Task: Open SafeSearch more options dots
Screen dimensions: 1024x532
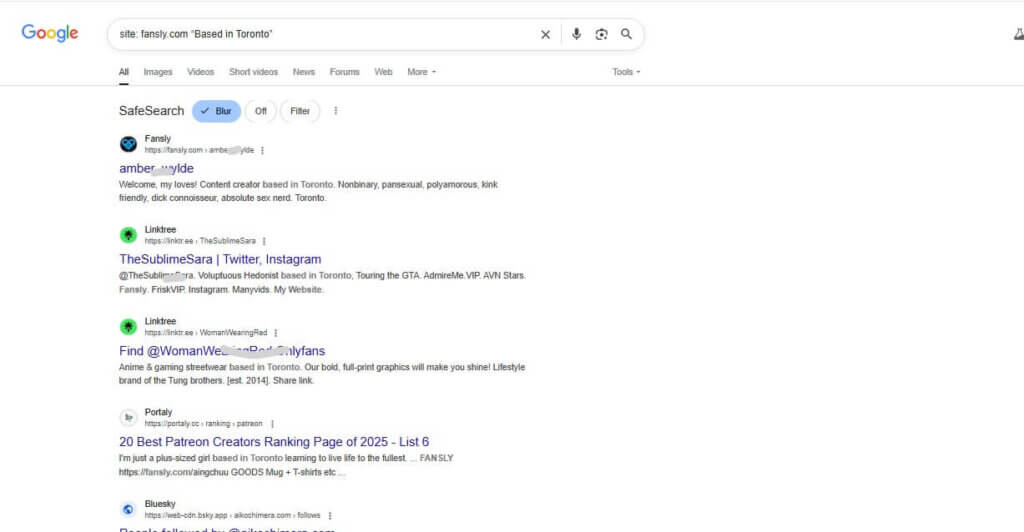Action: pyautogui.click(x=336, y=111)
